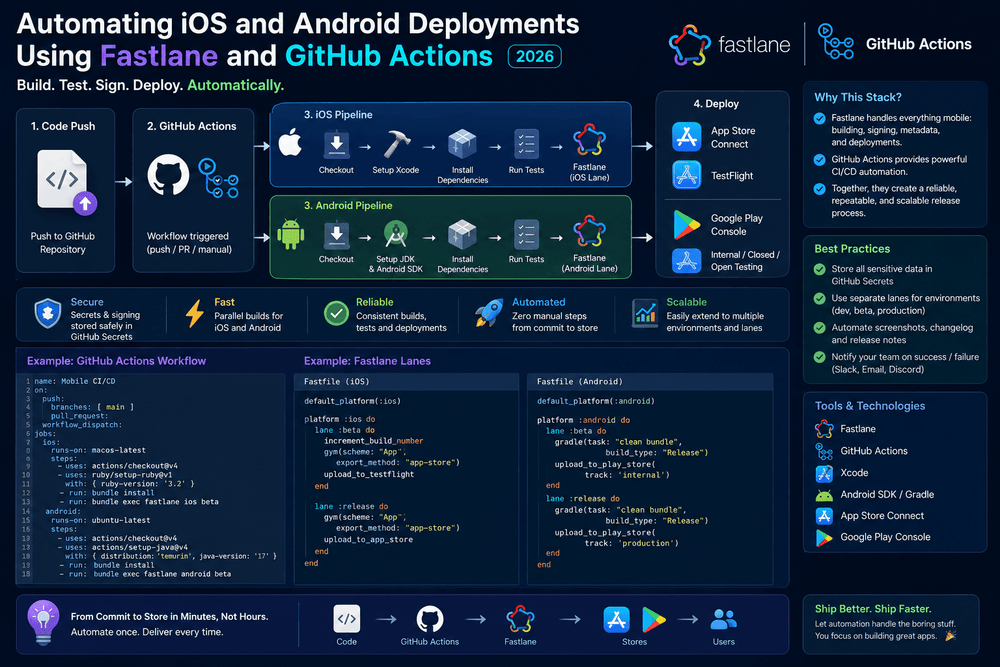Click Google Play Console icon in Tools list
Viewport: 1000px width, 667px height.
(x=824, y=538)
